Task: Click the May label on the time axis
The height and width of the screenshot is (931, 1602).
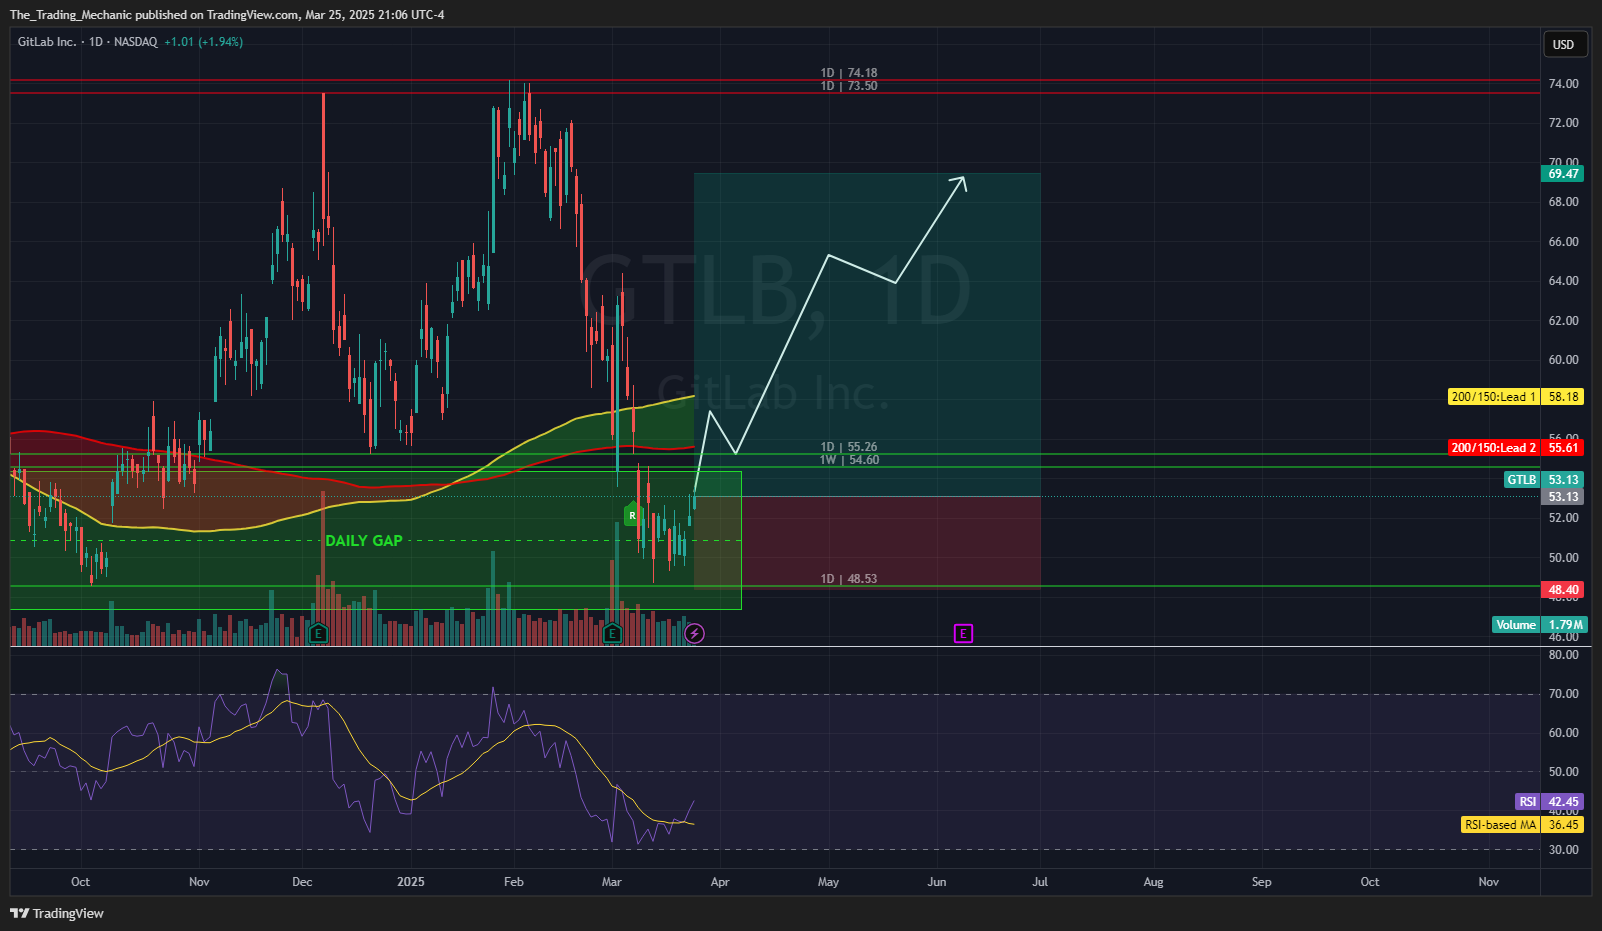Action: [x=828, y=882]
